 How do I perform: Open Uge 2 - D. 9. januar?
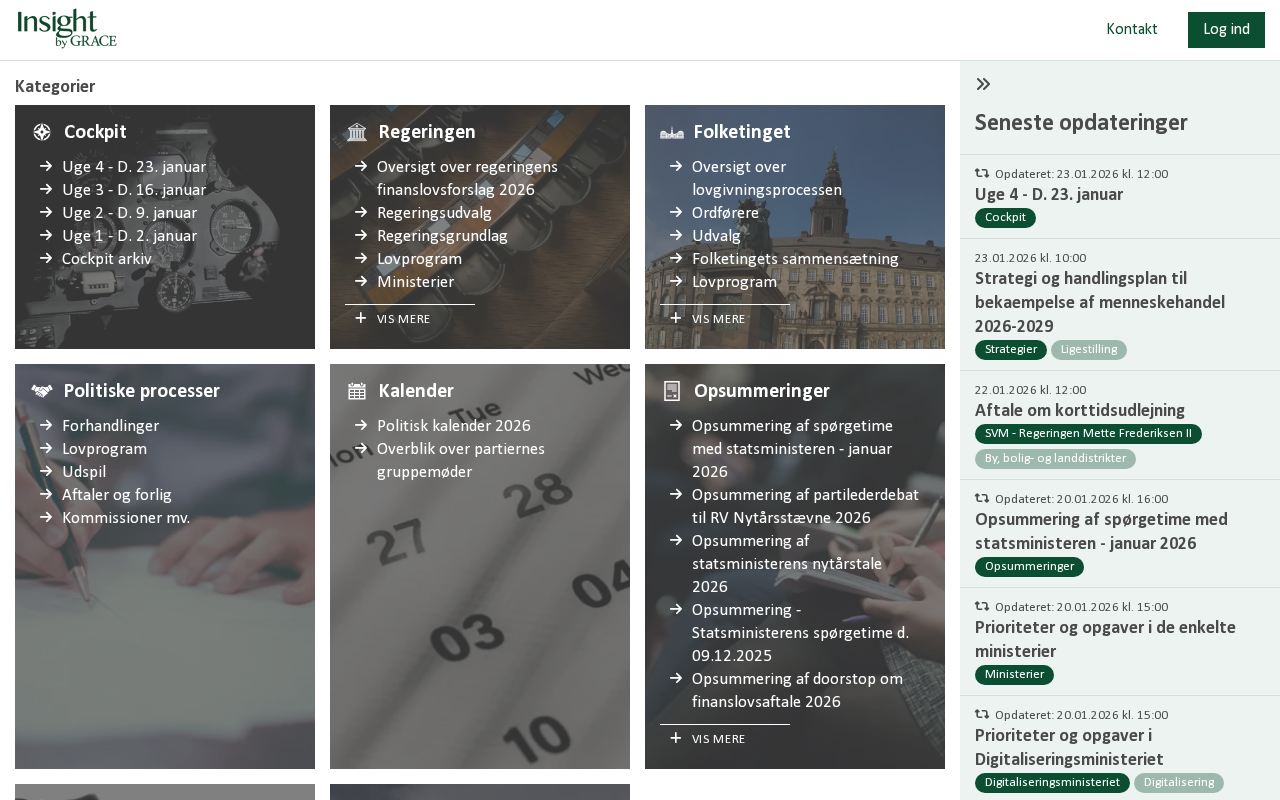[130, 213]
